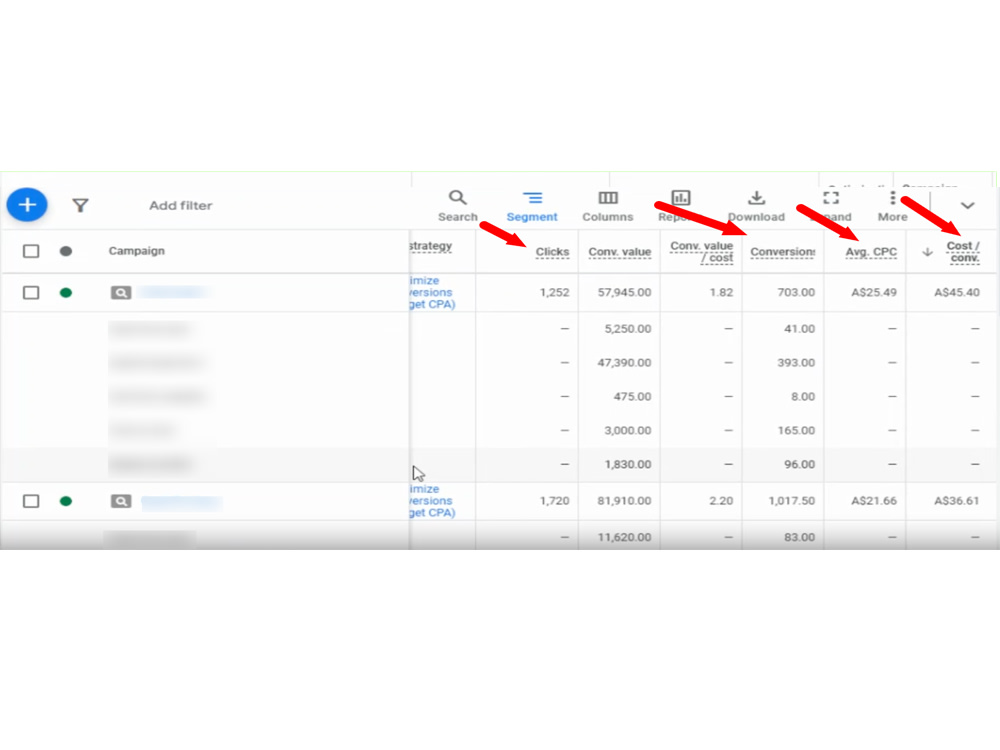Screen dimensions: 1000x750
Task: Collapse the chart with the chevron
Action: tap(967, 205)
